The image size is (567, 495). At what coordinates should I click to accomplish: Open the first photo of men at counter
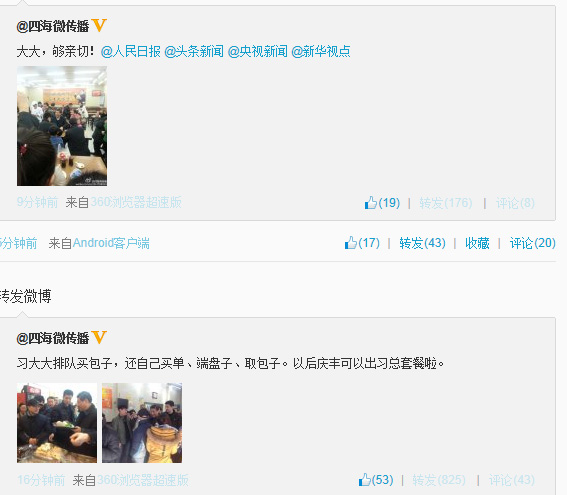pyautogui.click(x=57, y=423)
